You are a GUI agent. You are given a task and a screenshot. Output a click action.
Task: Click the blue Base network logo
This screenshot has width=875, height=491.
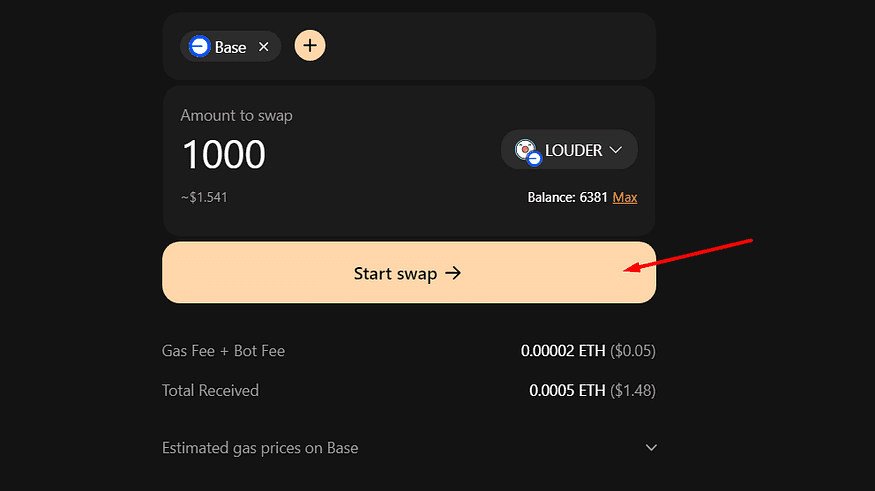pos(199,46)
